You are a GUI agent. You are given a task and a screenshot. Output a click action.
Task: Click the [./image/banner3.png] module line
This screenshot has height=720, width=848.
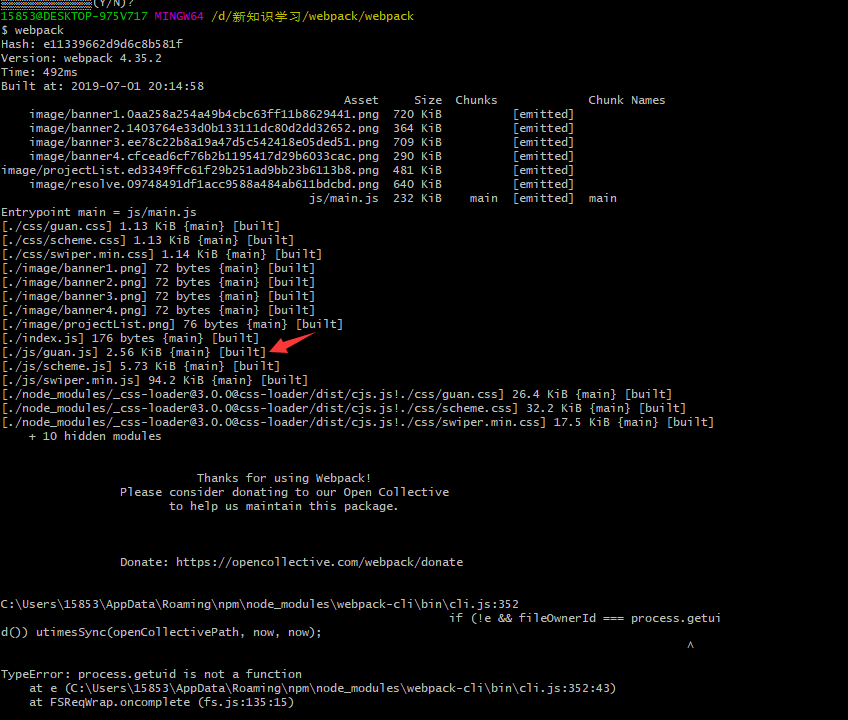[158, 297]
